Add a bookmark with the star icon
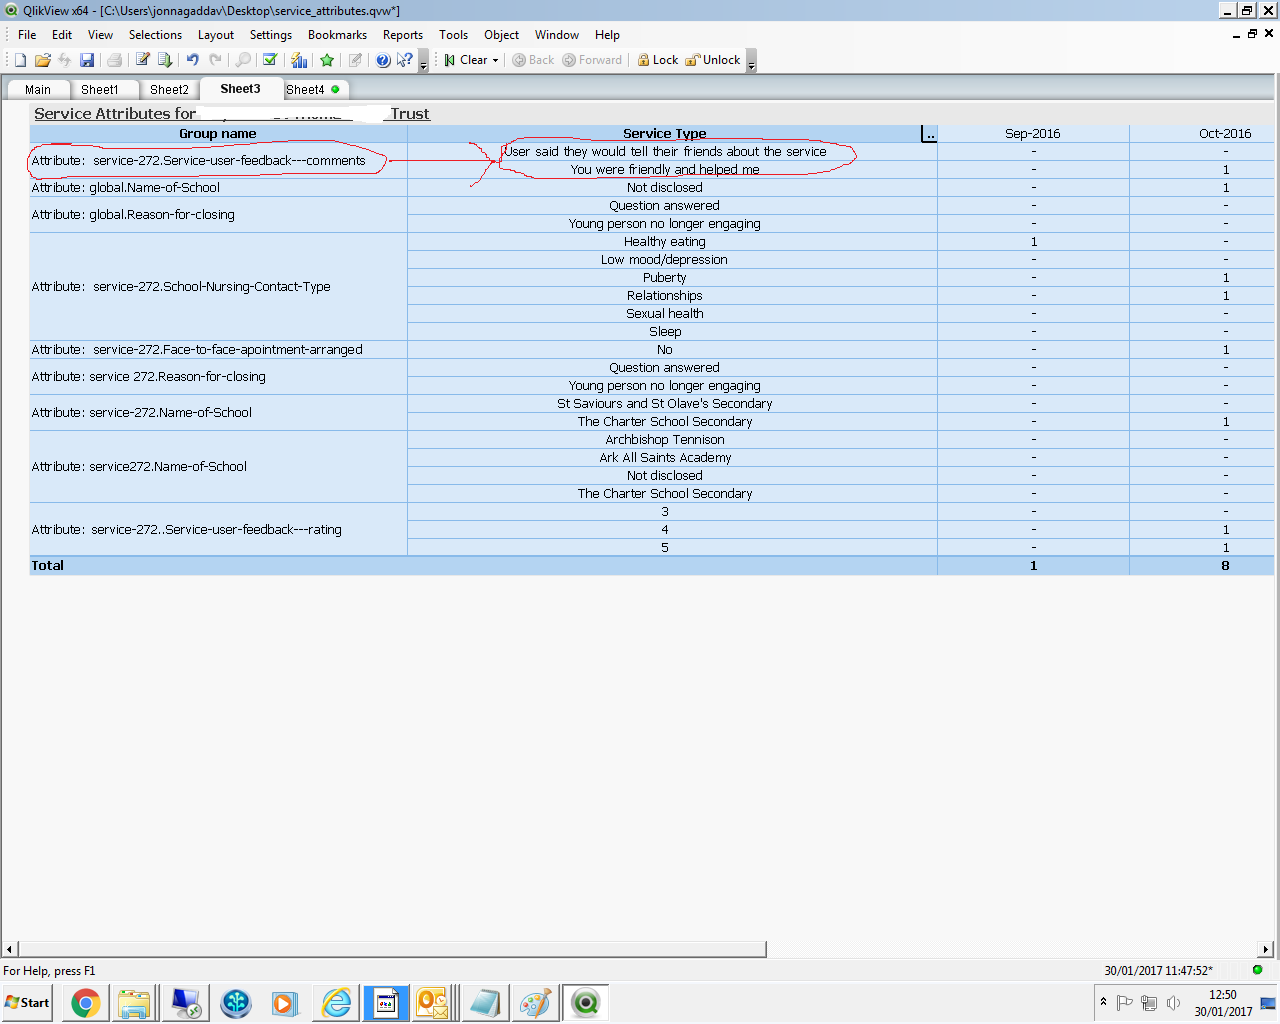Screen dimensions: 1280x1024 [326, 60]
